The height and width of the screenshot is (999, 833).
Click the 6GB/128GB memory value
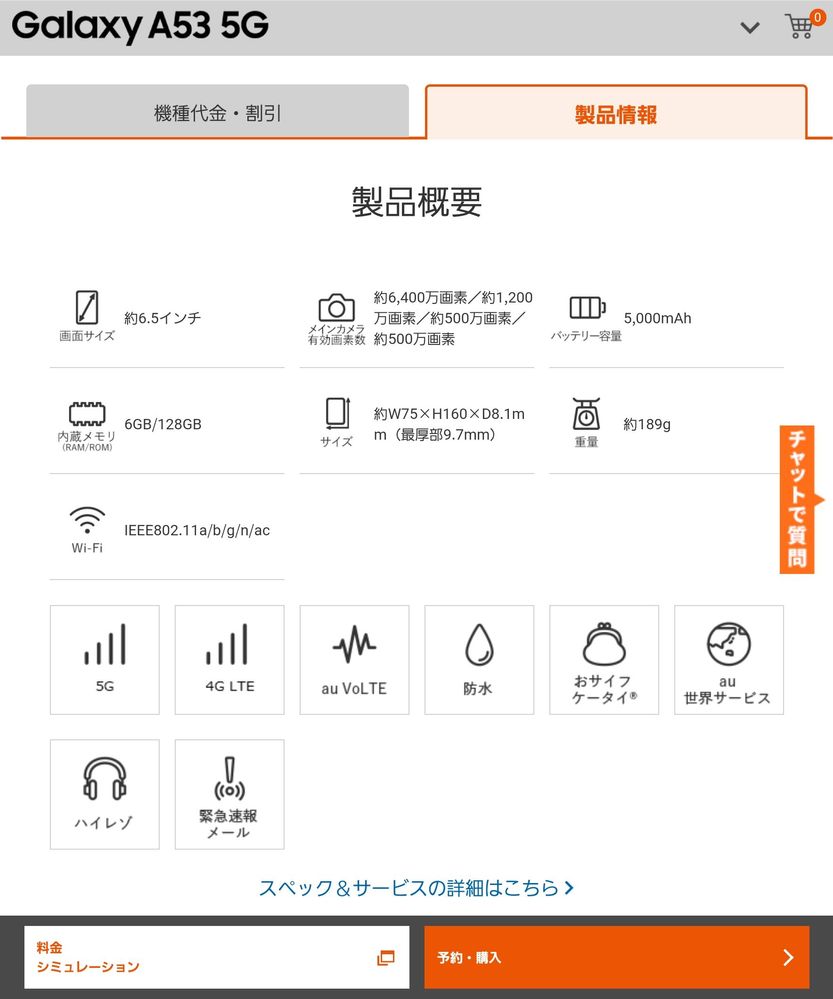pos(163,424)
